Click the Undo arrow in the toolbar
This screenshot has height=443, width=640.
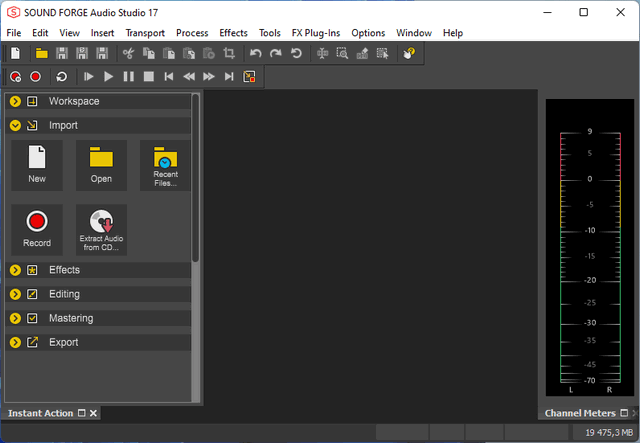(x=256, y=53)
